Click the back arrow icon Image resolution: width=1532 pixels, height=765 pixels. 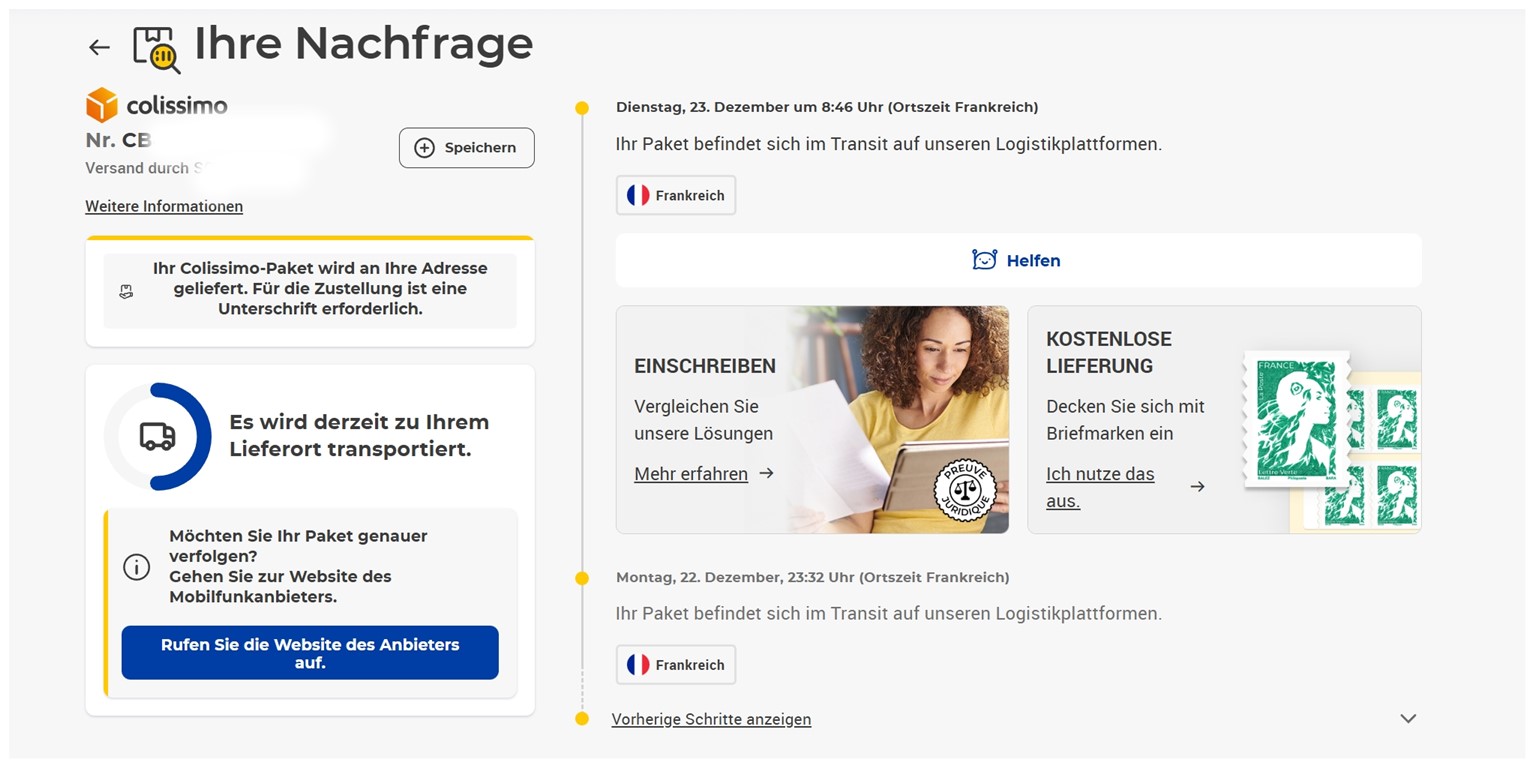click(x=98, y=47)
